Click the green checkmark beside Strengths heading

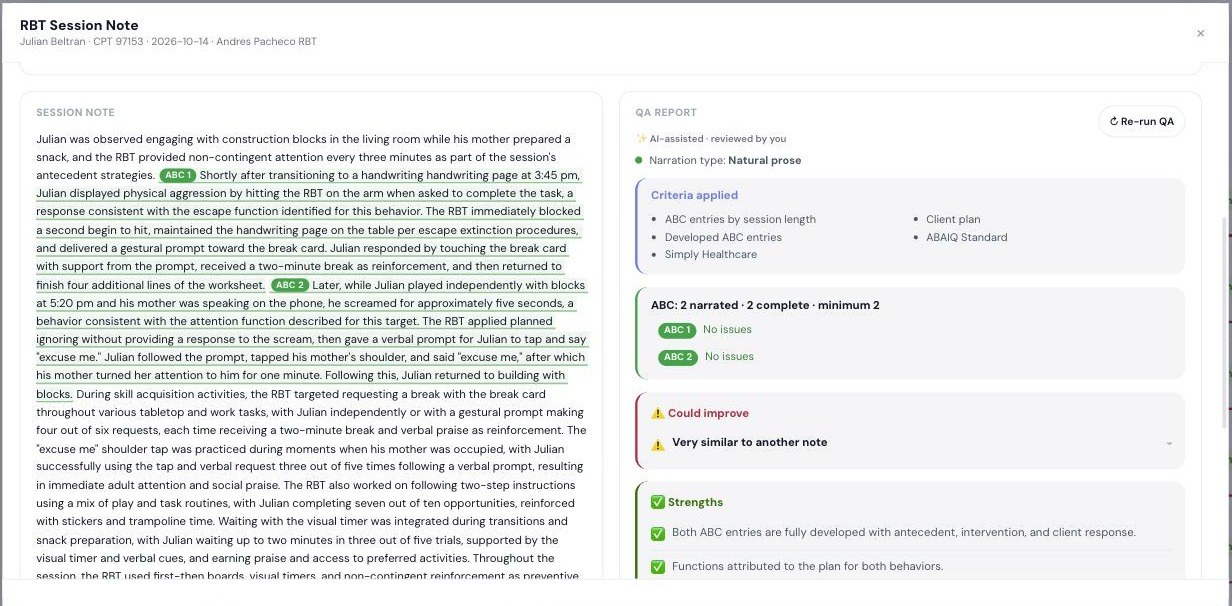coord(657,502)
